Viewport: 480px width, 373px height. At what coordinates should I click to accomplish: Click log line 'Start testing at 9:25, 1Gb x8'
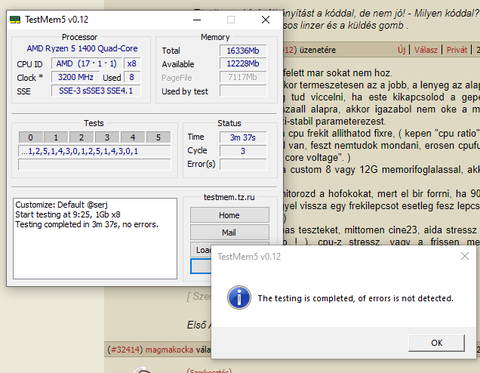(68, 215)
